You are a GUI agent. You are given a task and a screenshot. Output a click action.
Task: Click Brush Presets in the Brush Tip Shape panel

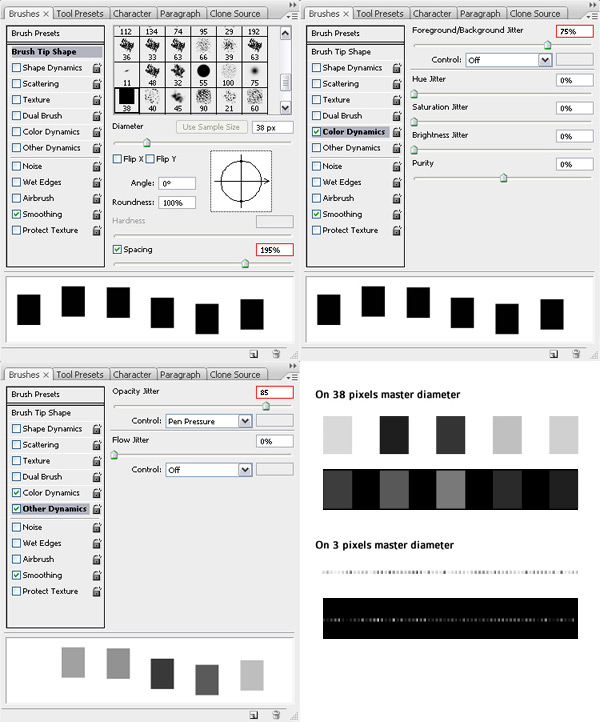pos(55,34)
